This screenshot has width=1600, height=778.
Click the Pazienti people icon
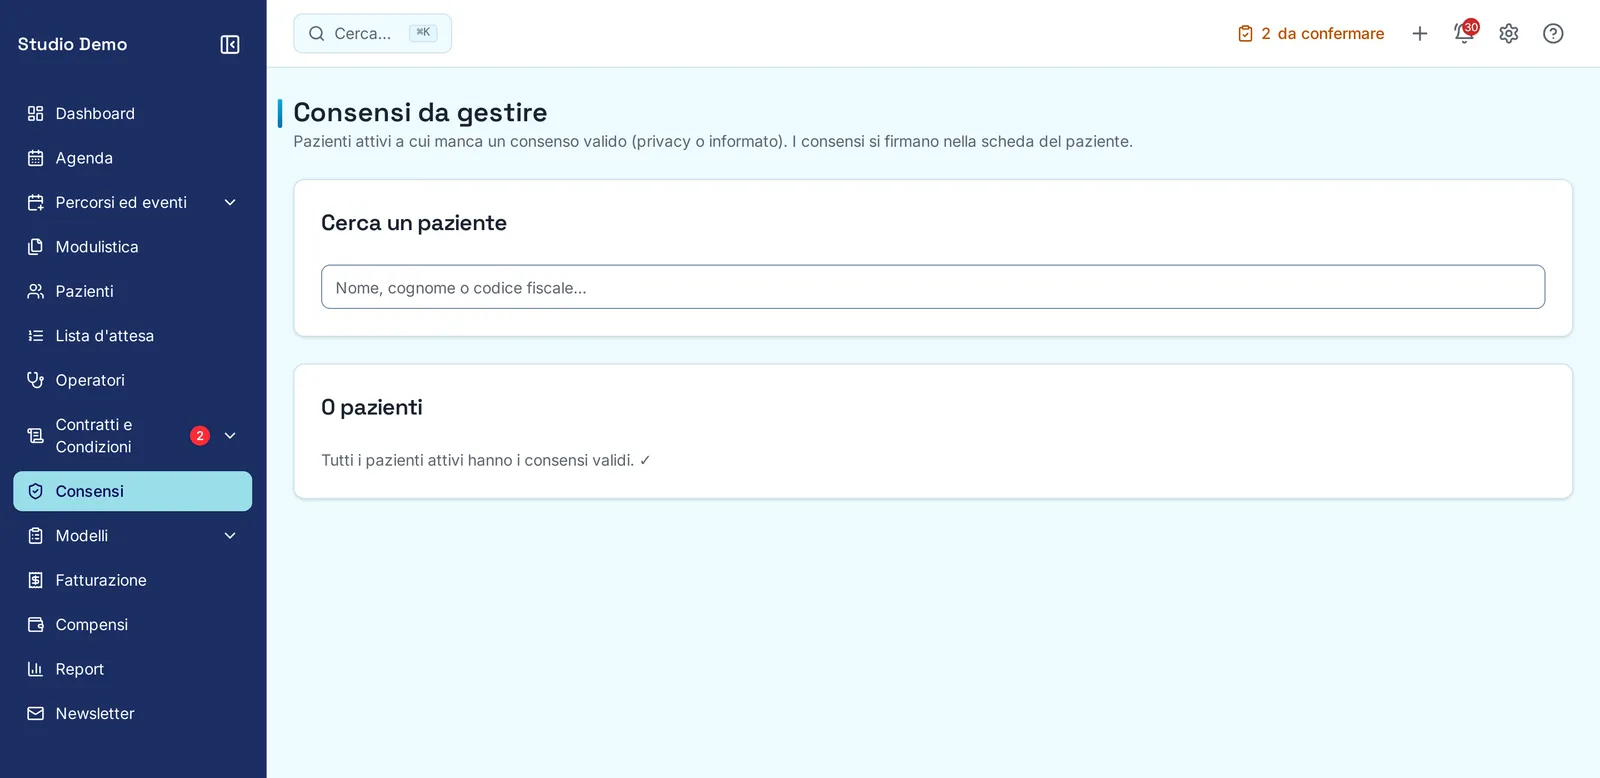[x=36, y=291]
